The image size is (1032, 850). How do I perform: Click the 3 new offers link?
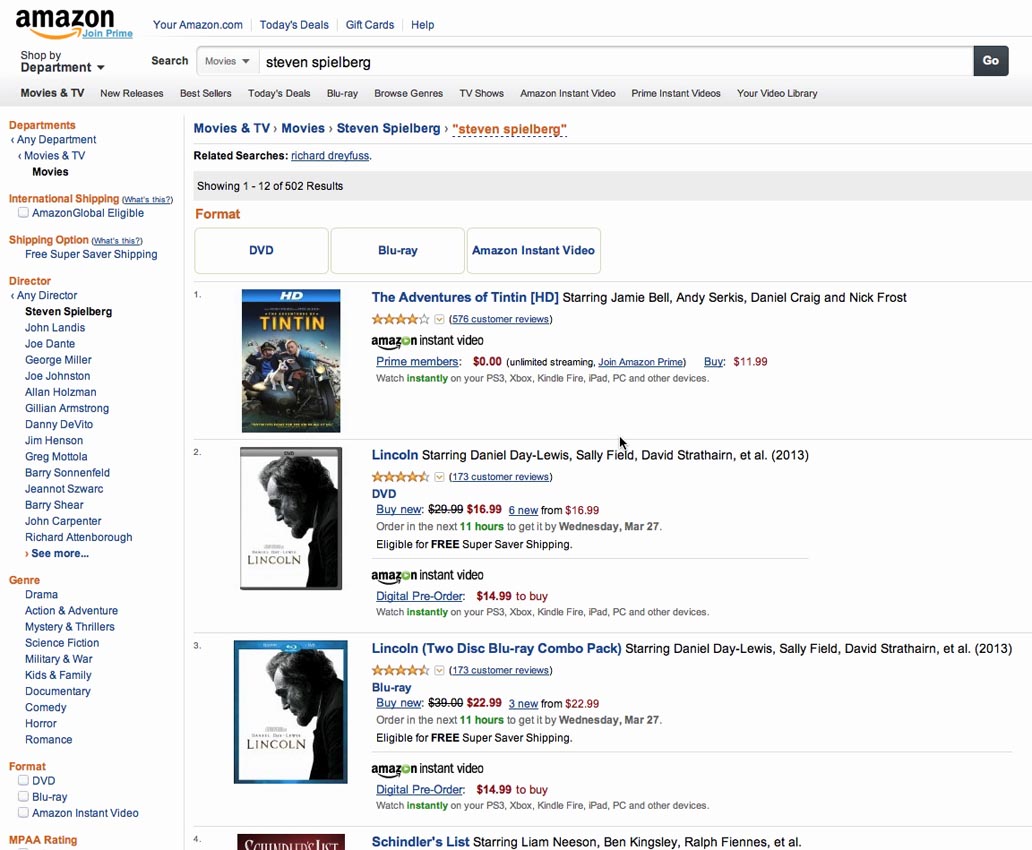click(x=523, y=704)
